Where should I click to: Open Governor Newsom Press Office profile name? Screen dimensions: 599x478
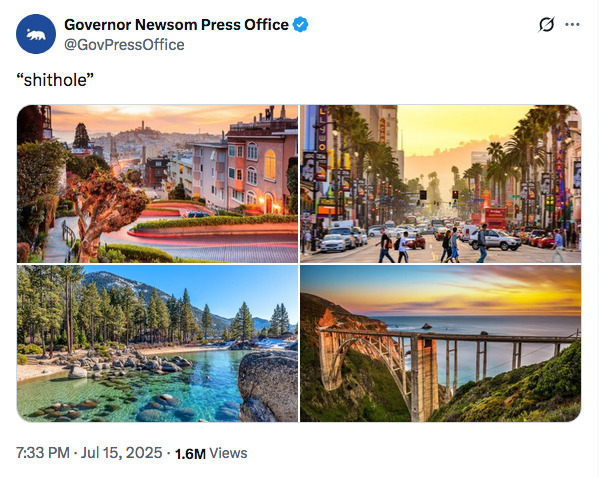176,24
